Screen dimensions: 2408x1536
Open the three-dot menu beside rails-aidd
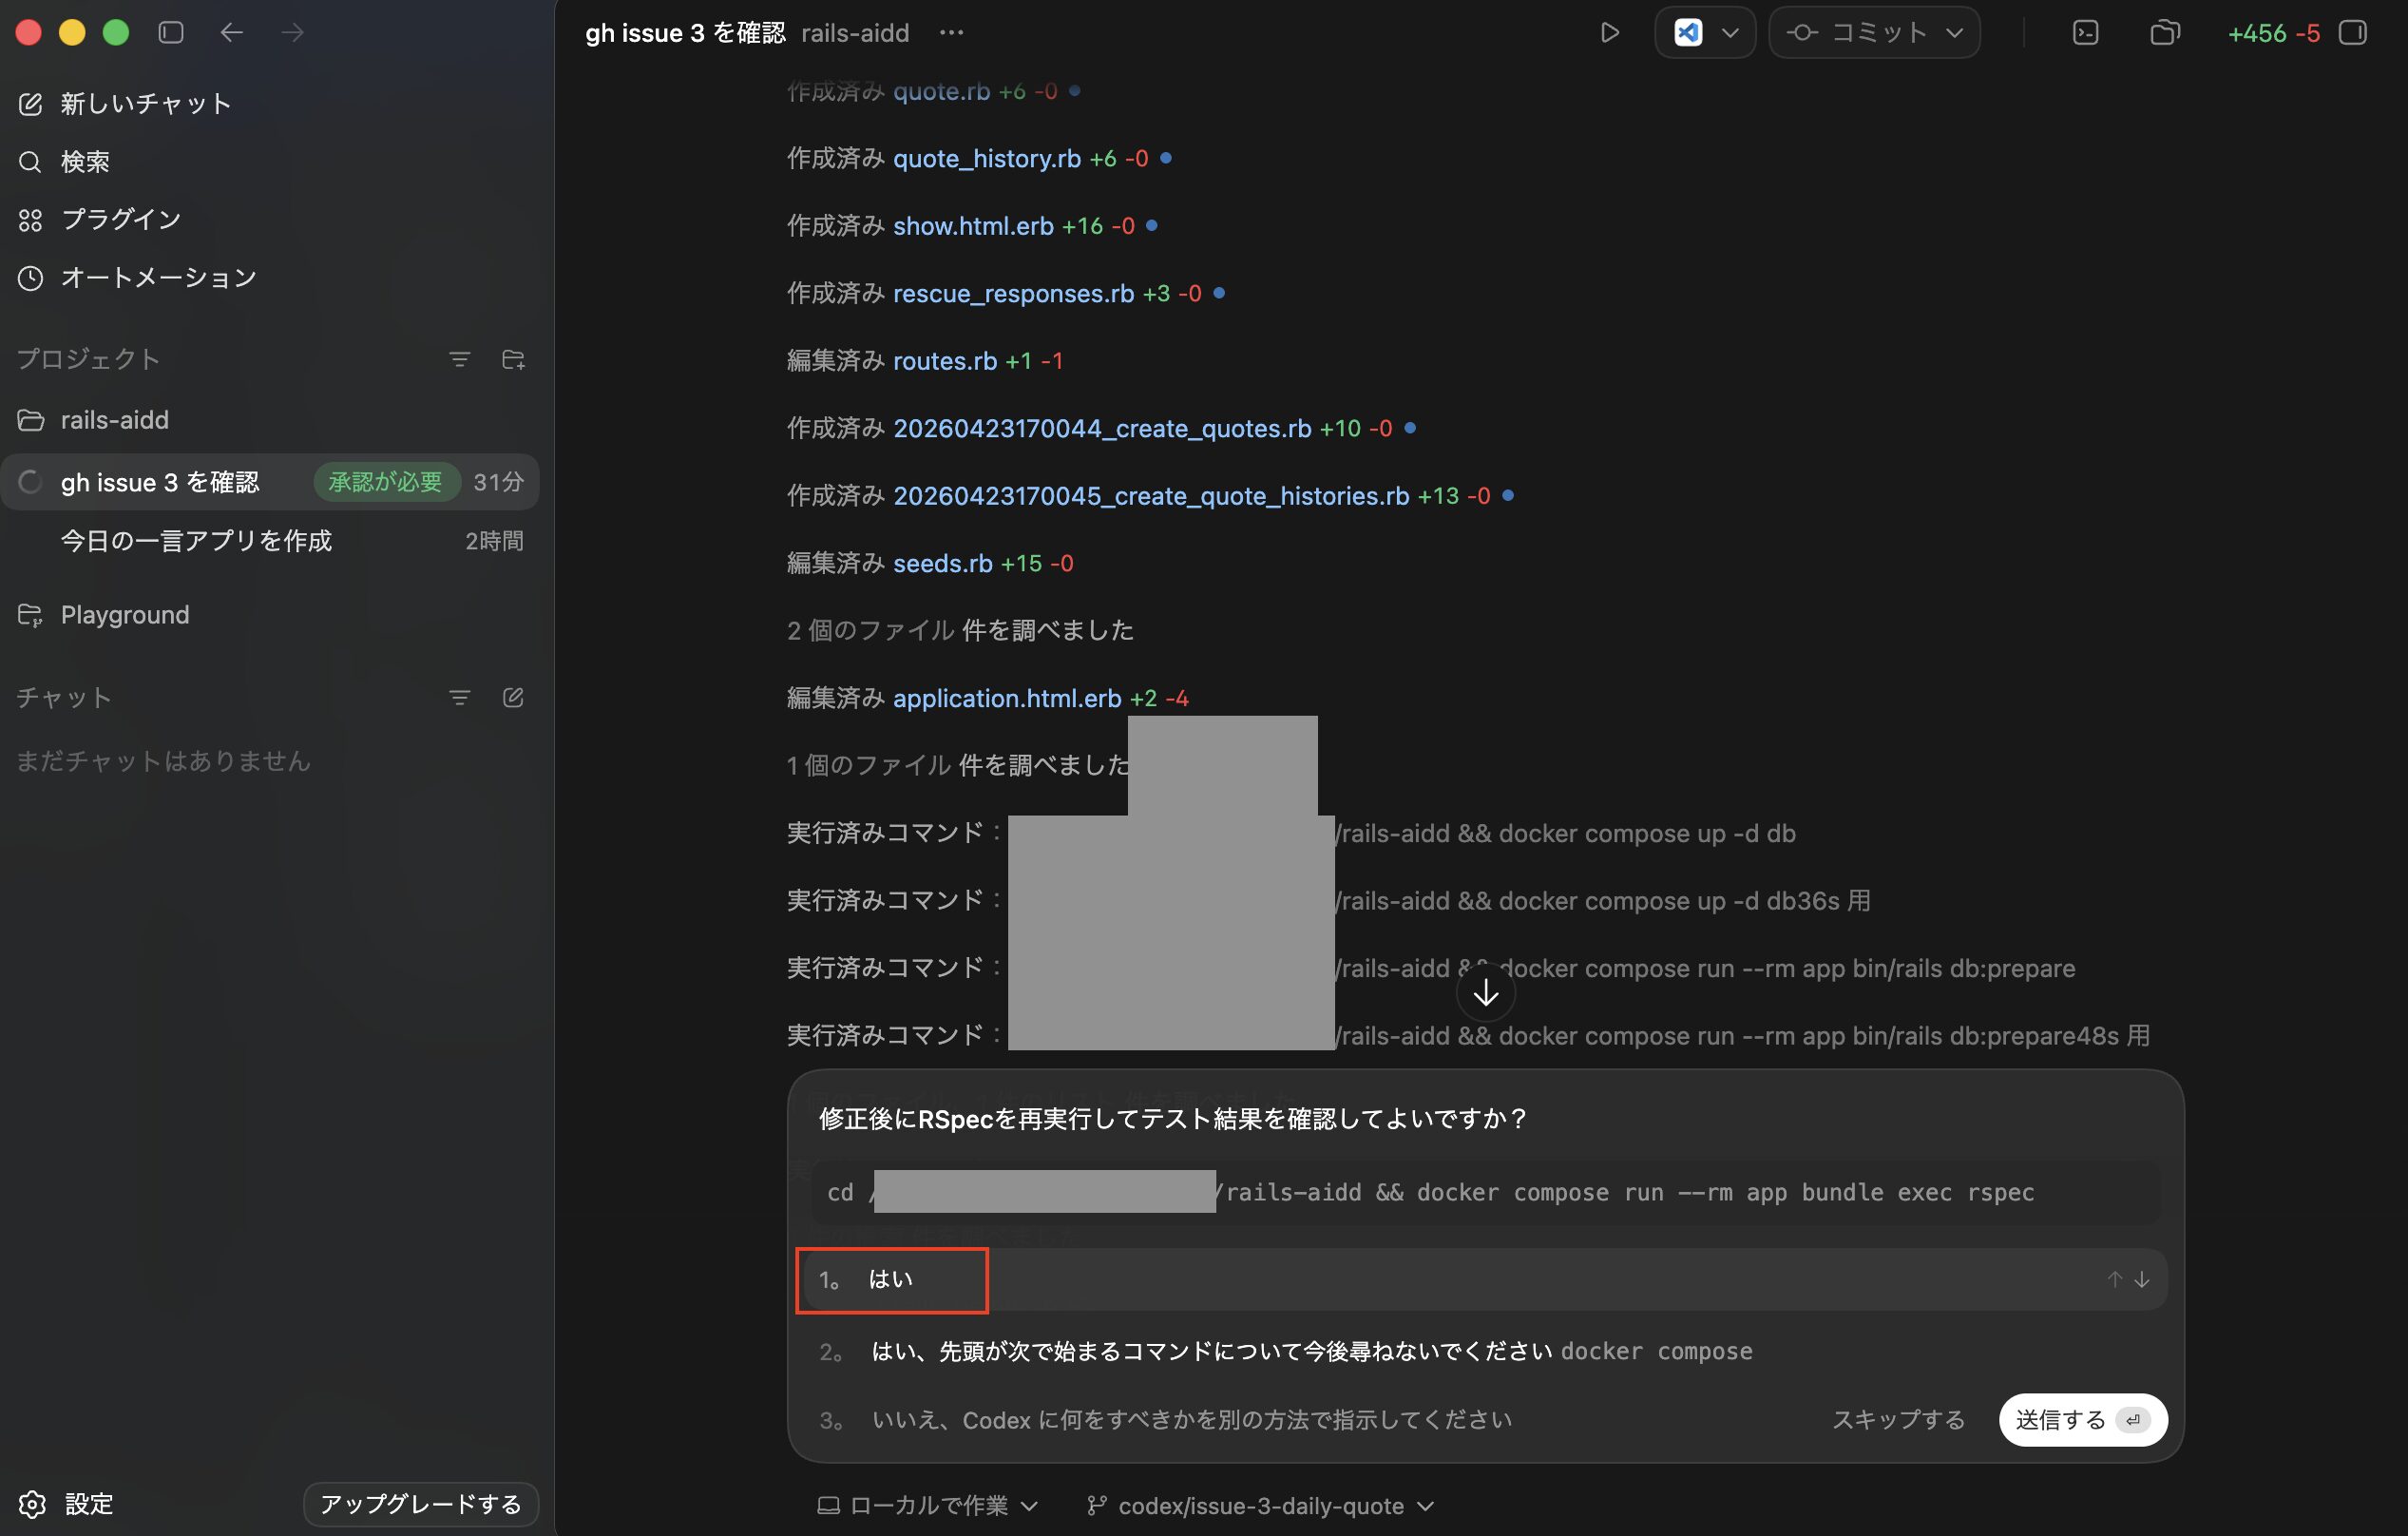[951, 33]
